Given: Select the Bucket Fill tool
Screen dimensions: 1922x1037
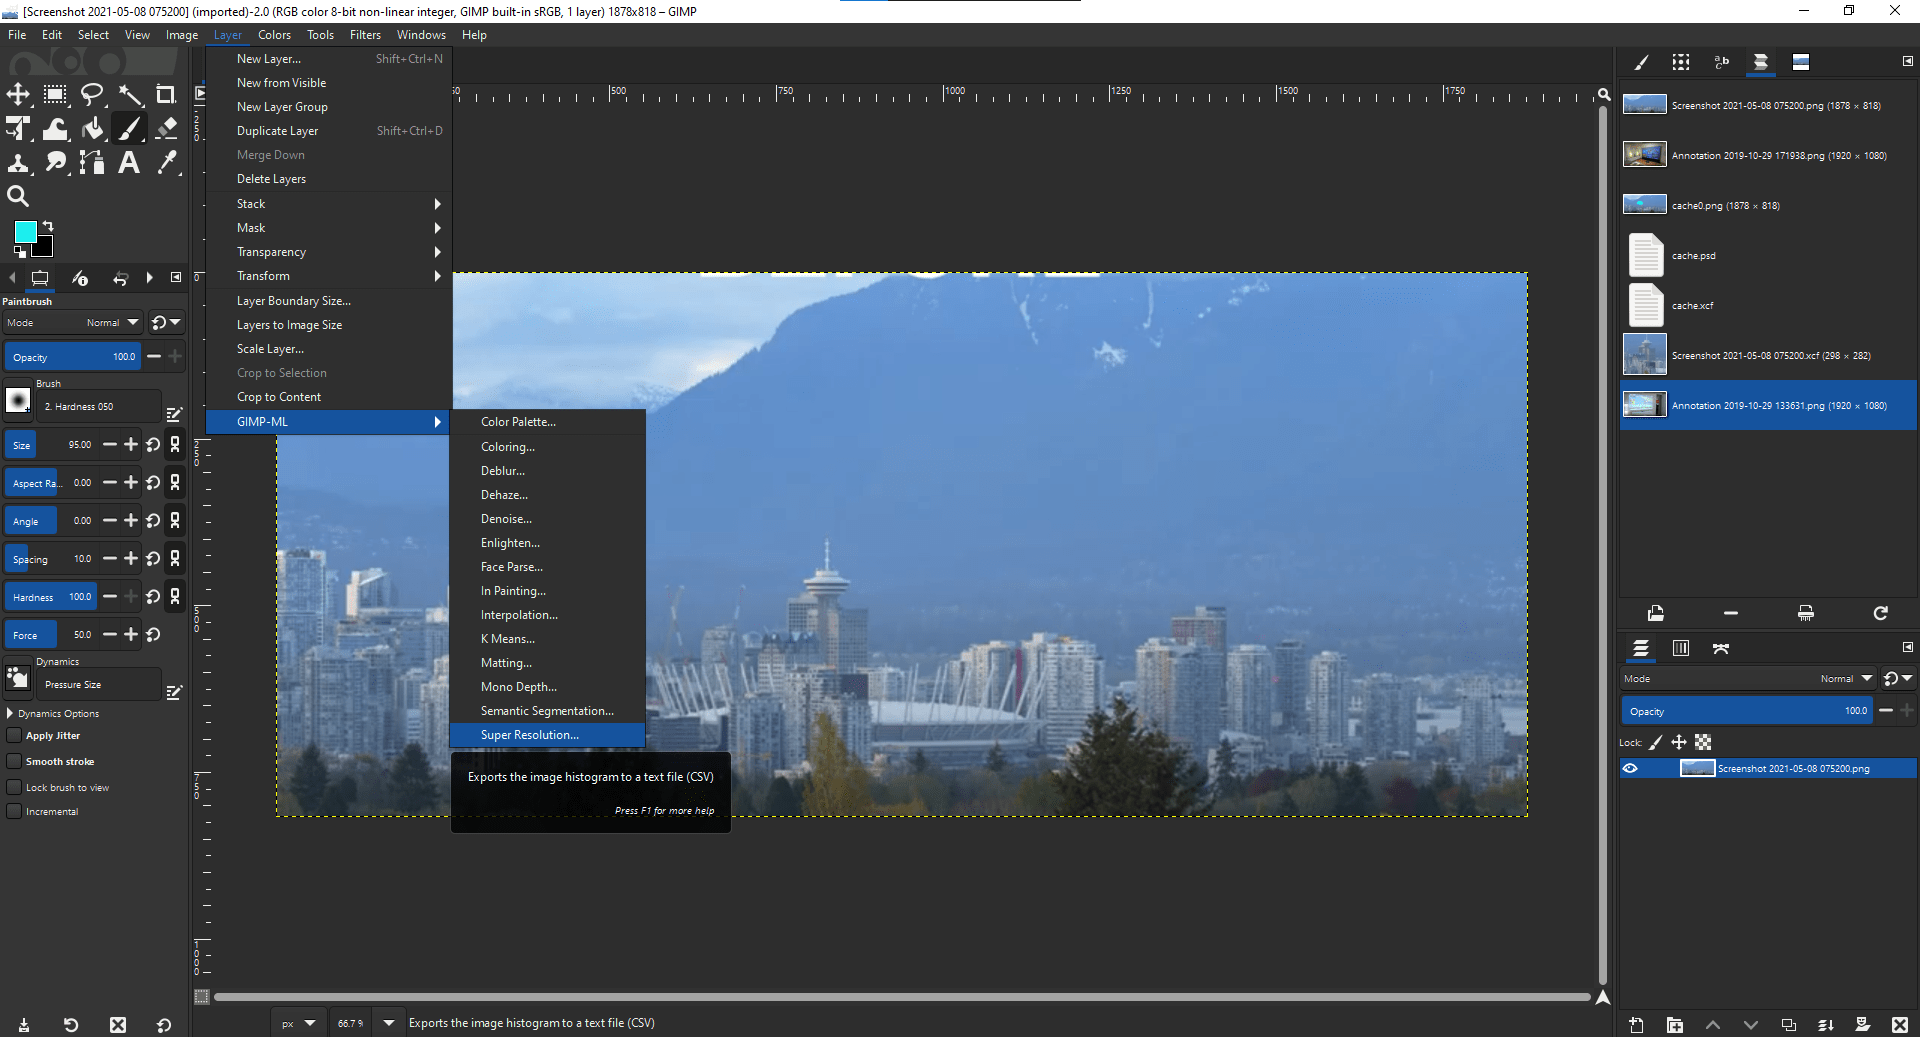Looking at the screenshot, I should pos(92,129).
